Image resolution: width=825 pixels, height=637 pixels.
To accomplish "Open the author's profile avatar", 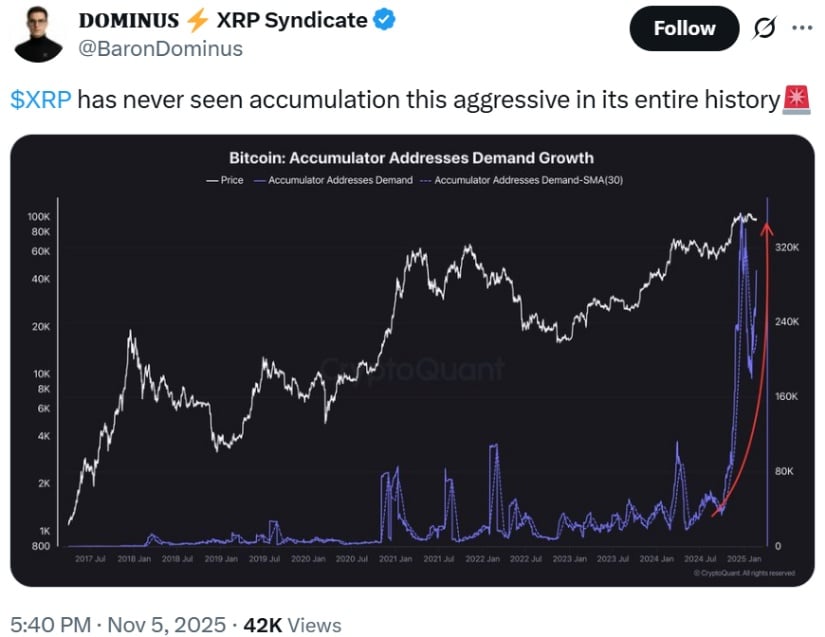I will point(39,33).
